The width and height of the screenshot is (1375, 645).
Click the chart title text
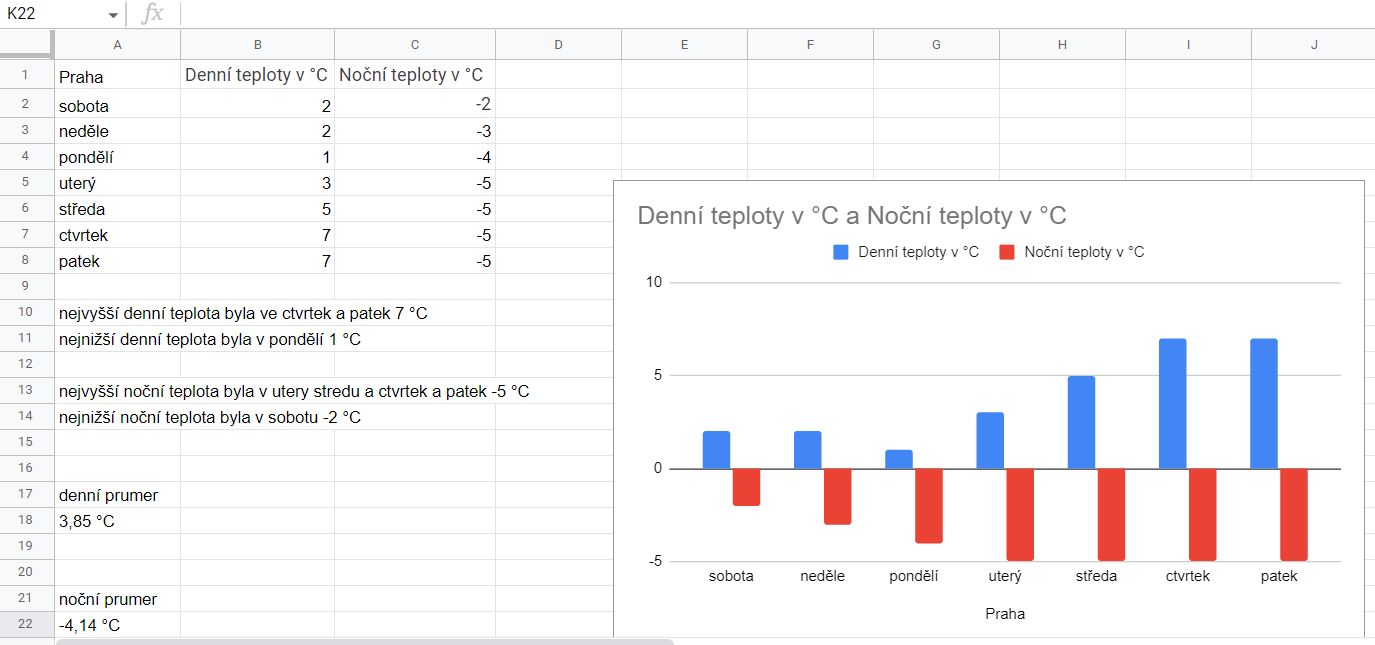(852, 216)
